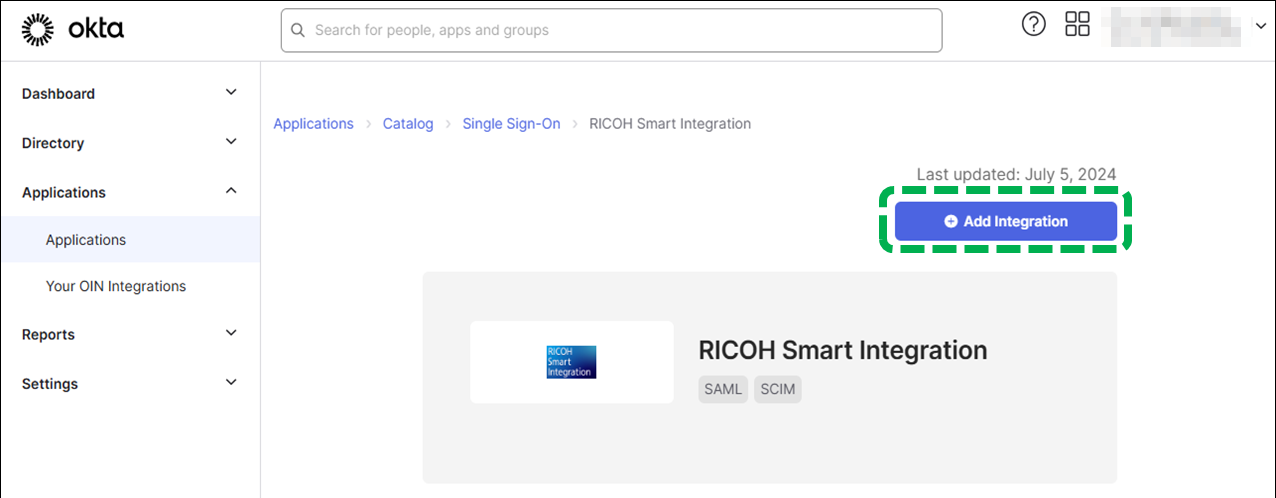
Task: Focus the people, apps and groups search field
Action: point(620,31)
